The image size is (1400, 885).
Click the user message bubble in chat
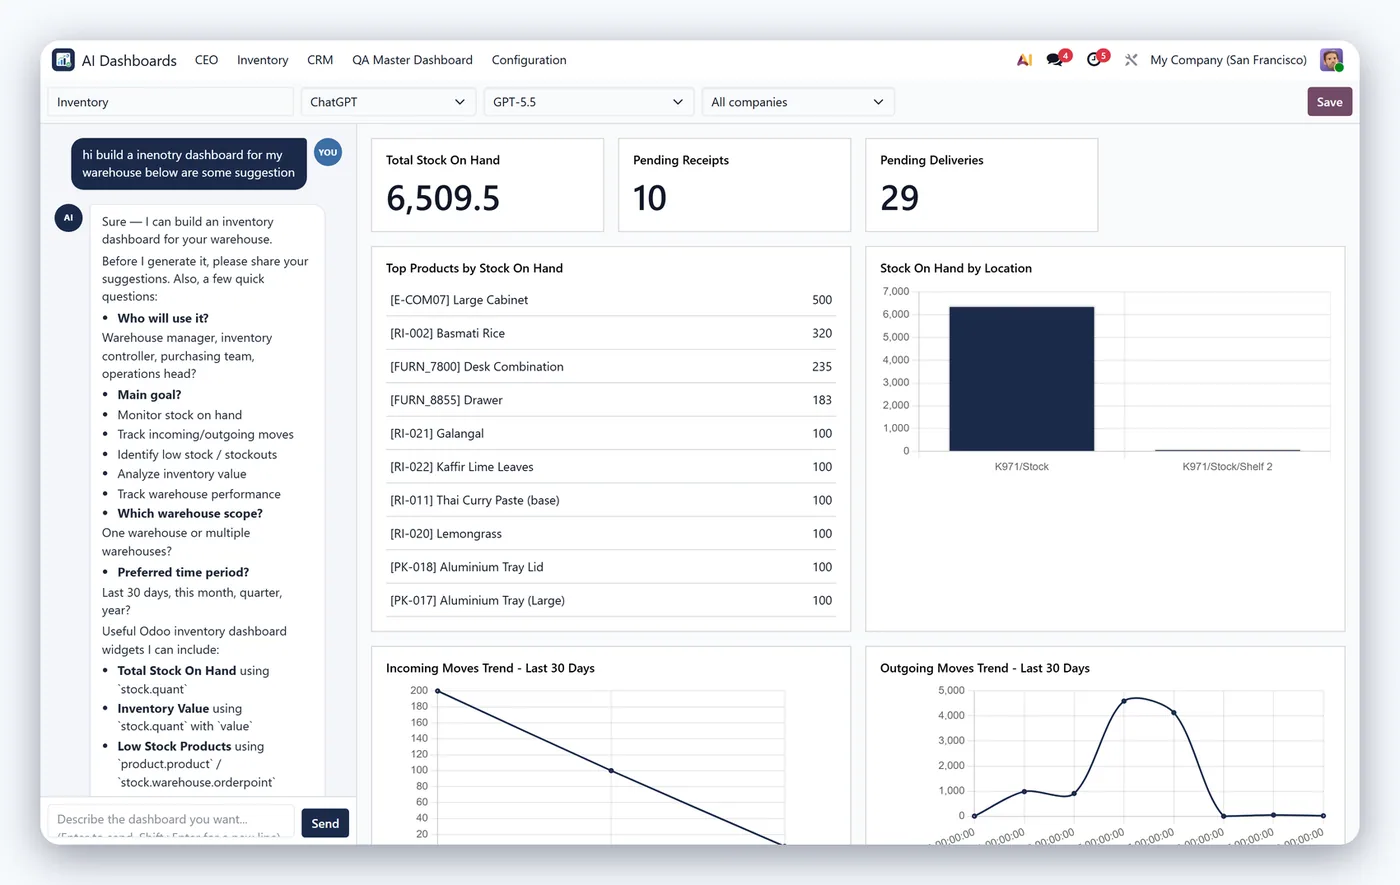click(x=189, y=164)
